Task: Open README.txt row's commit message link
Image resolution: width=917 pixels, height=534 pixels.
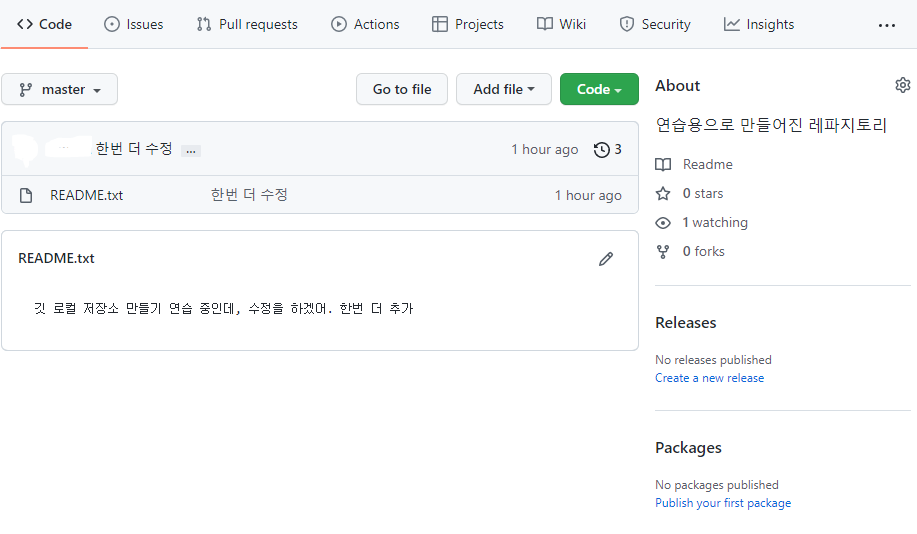Action: 249,195
